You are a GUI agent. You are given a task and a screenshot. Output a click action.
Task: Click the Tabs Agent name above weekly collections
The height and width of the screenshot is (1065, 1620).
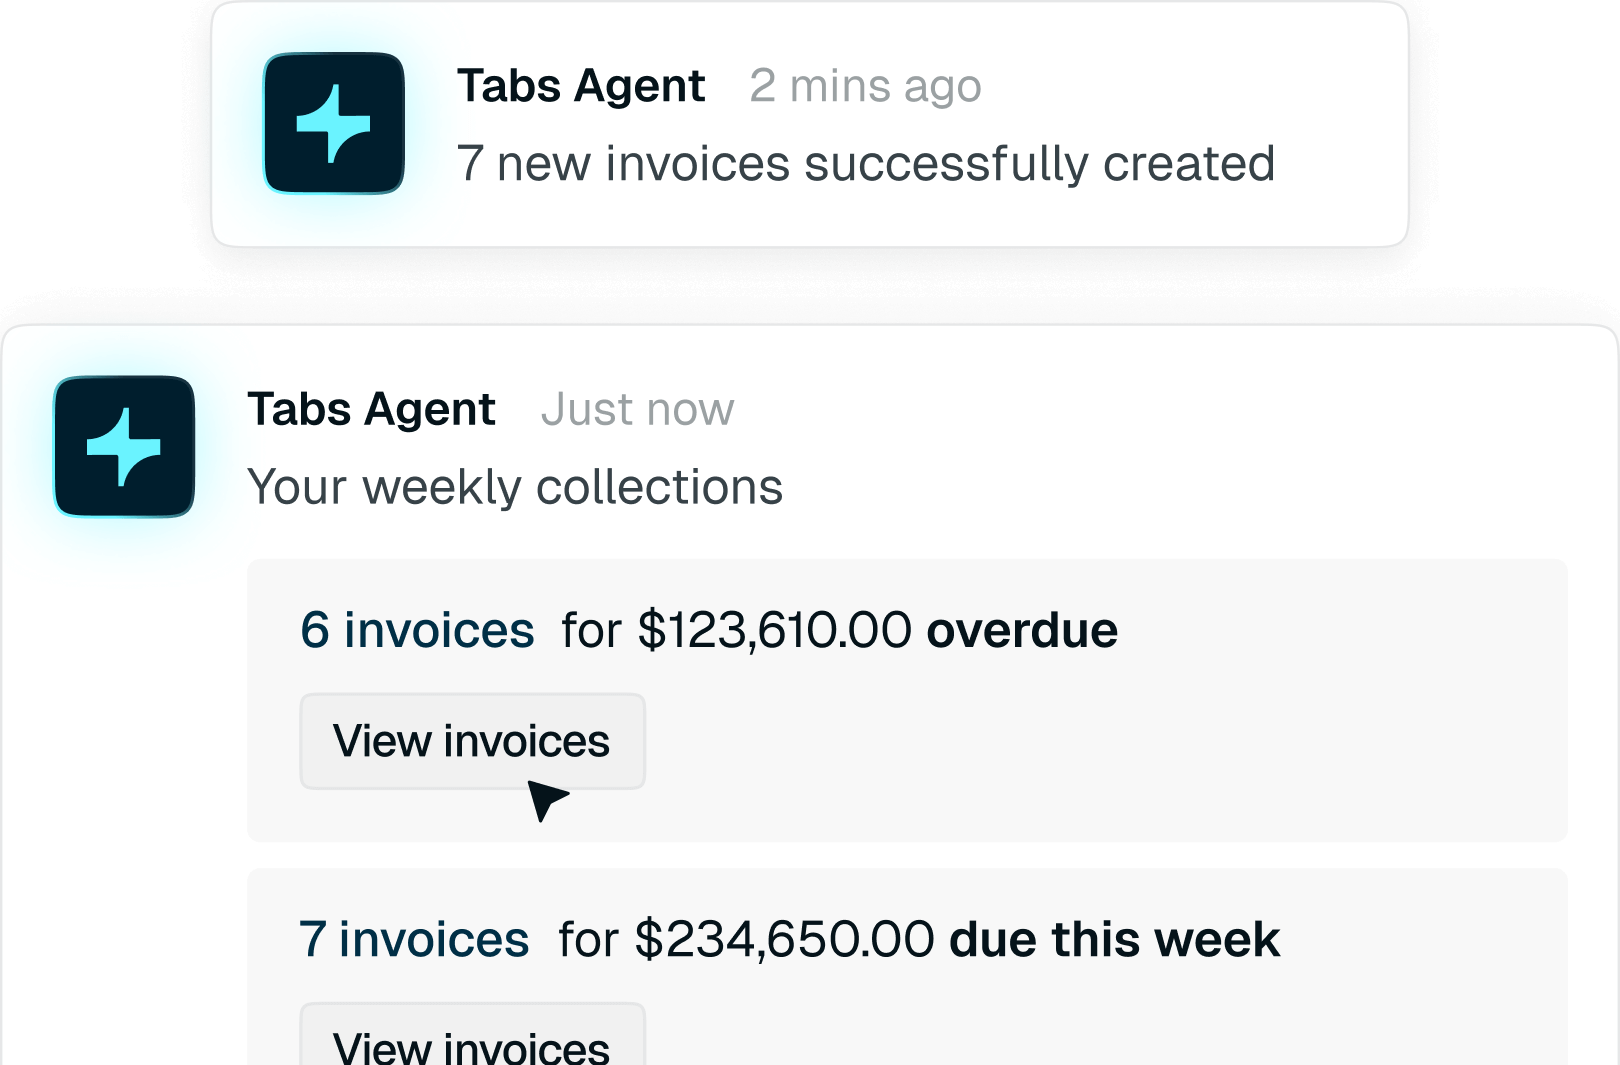371,409
